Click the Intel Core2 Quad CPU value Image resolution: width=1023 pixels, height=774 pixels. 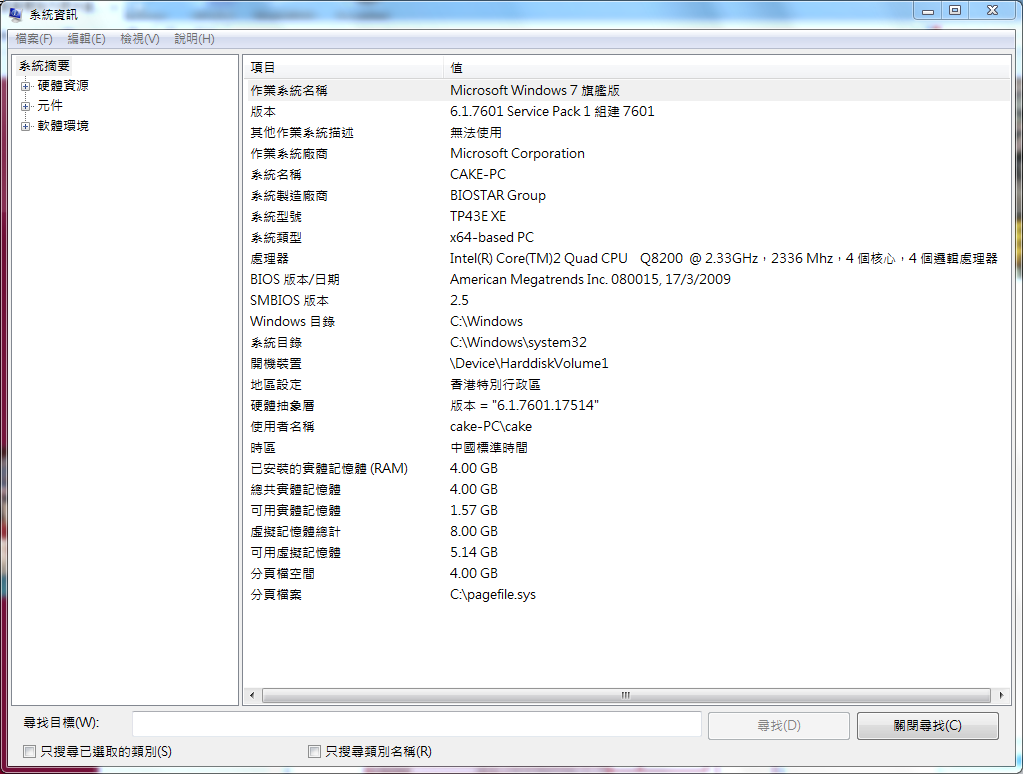tap(724, 258)
